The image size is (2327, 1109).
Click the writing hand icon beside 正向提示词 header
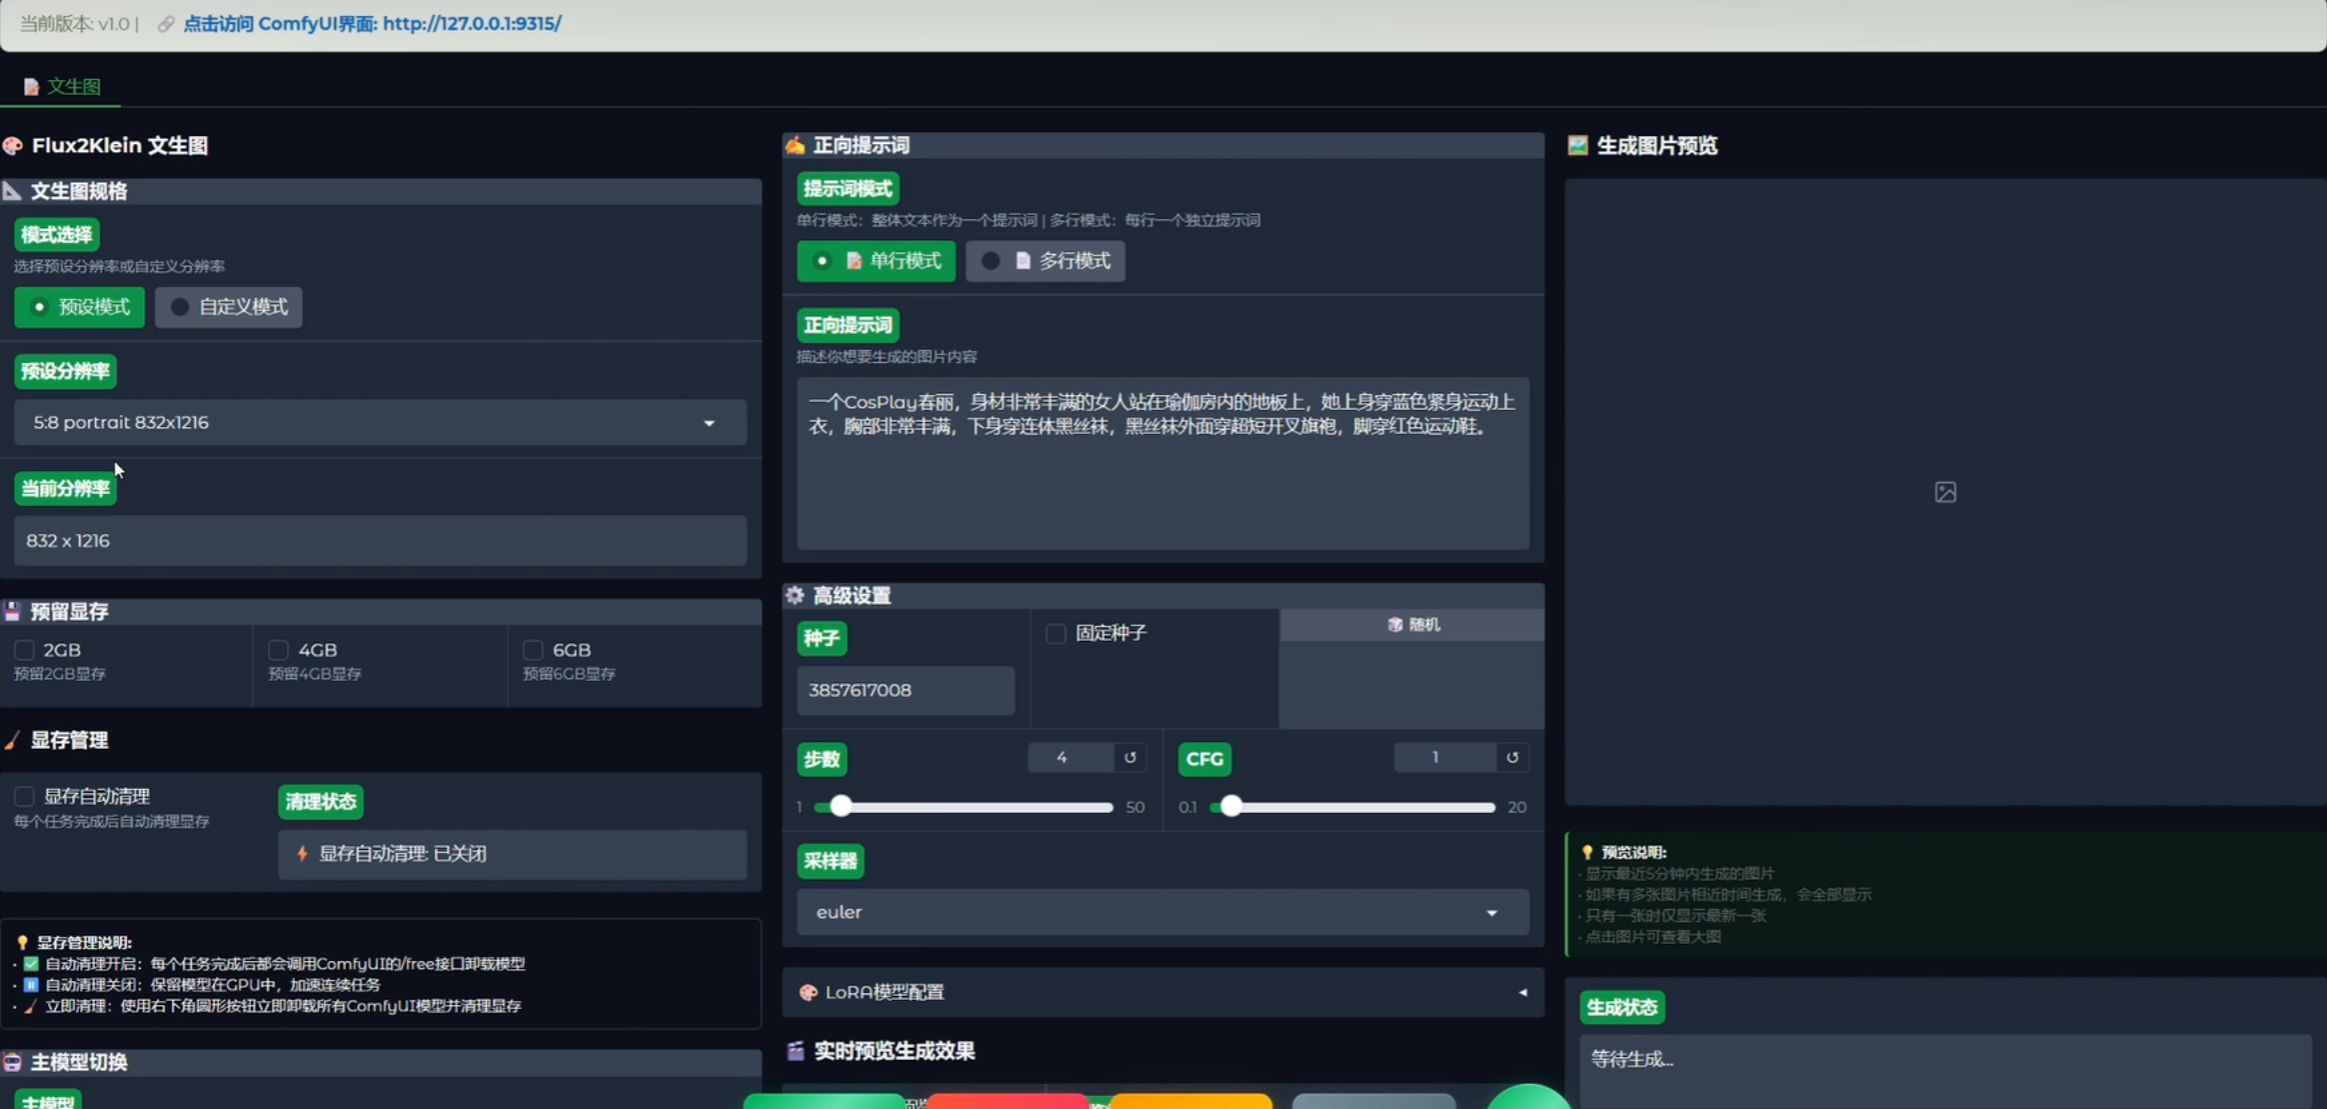795,146
